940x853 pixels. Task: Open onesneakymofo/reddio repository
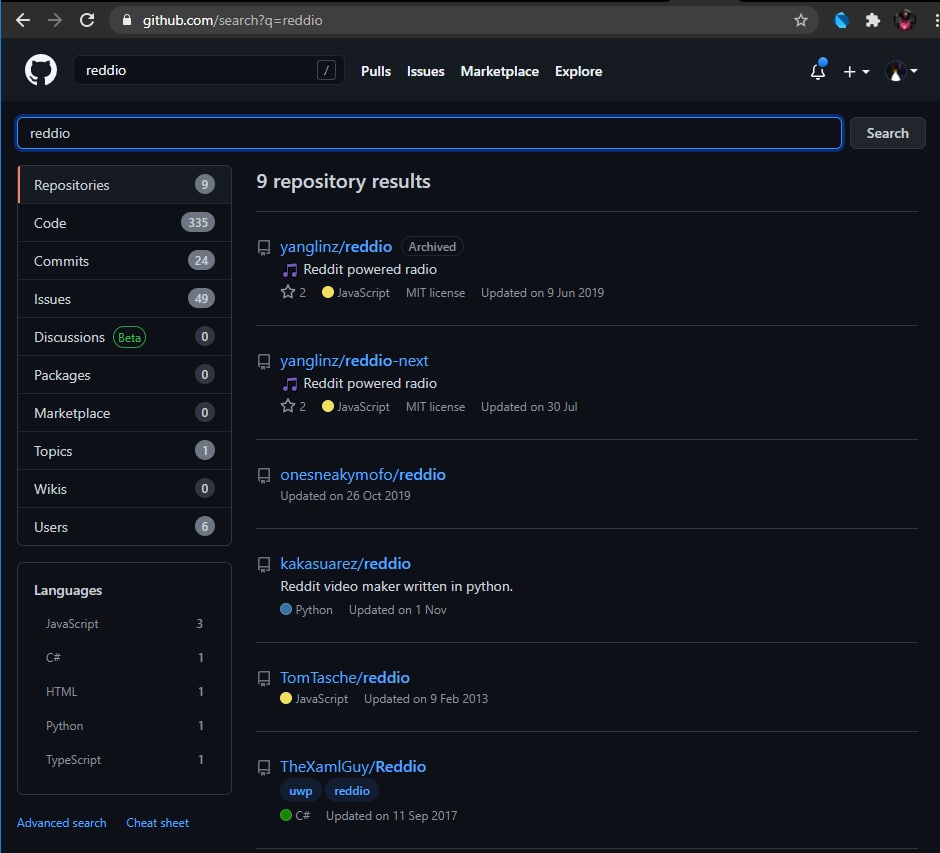(363, 474)
